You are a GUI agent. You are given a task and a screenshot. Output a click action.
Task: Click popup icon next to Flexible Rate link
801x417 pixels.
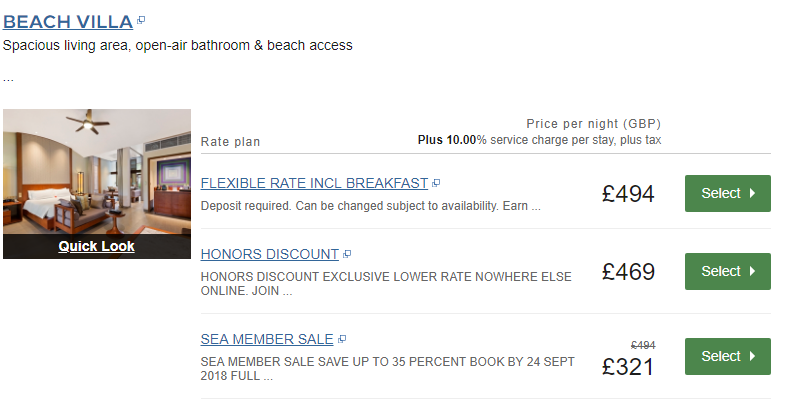[436, 184]
